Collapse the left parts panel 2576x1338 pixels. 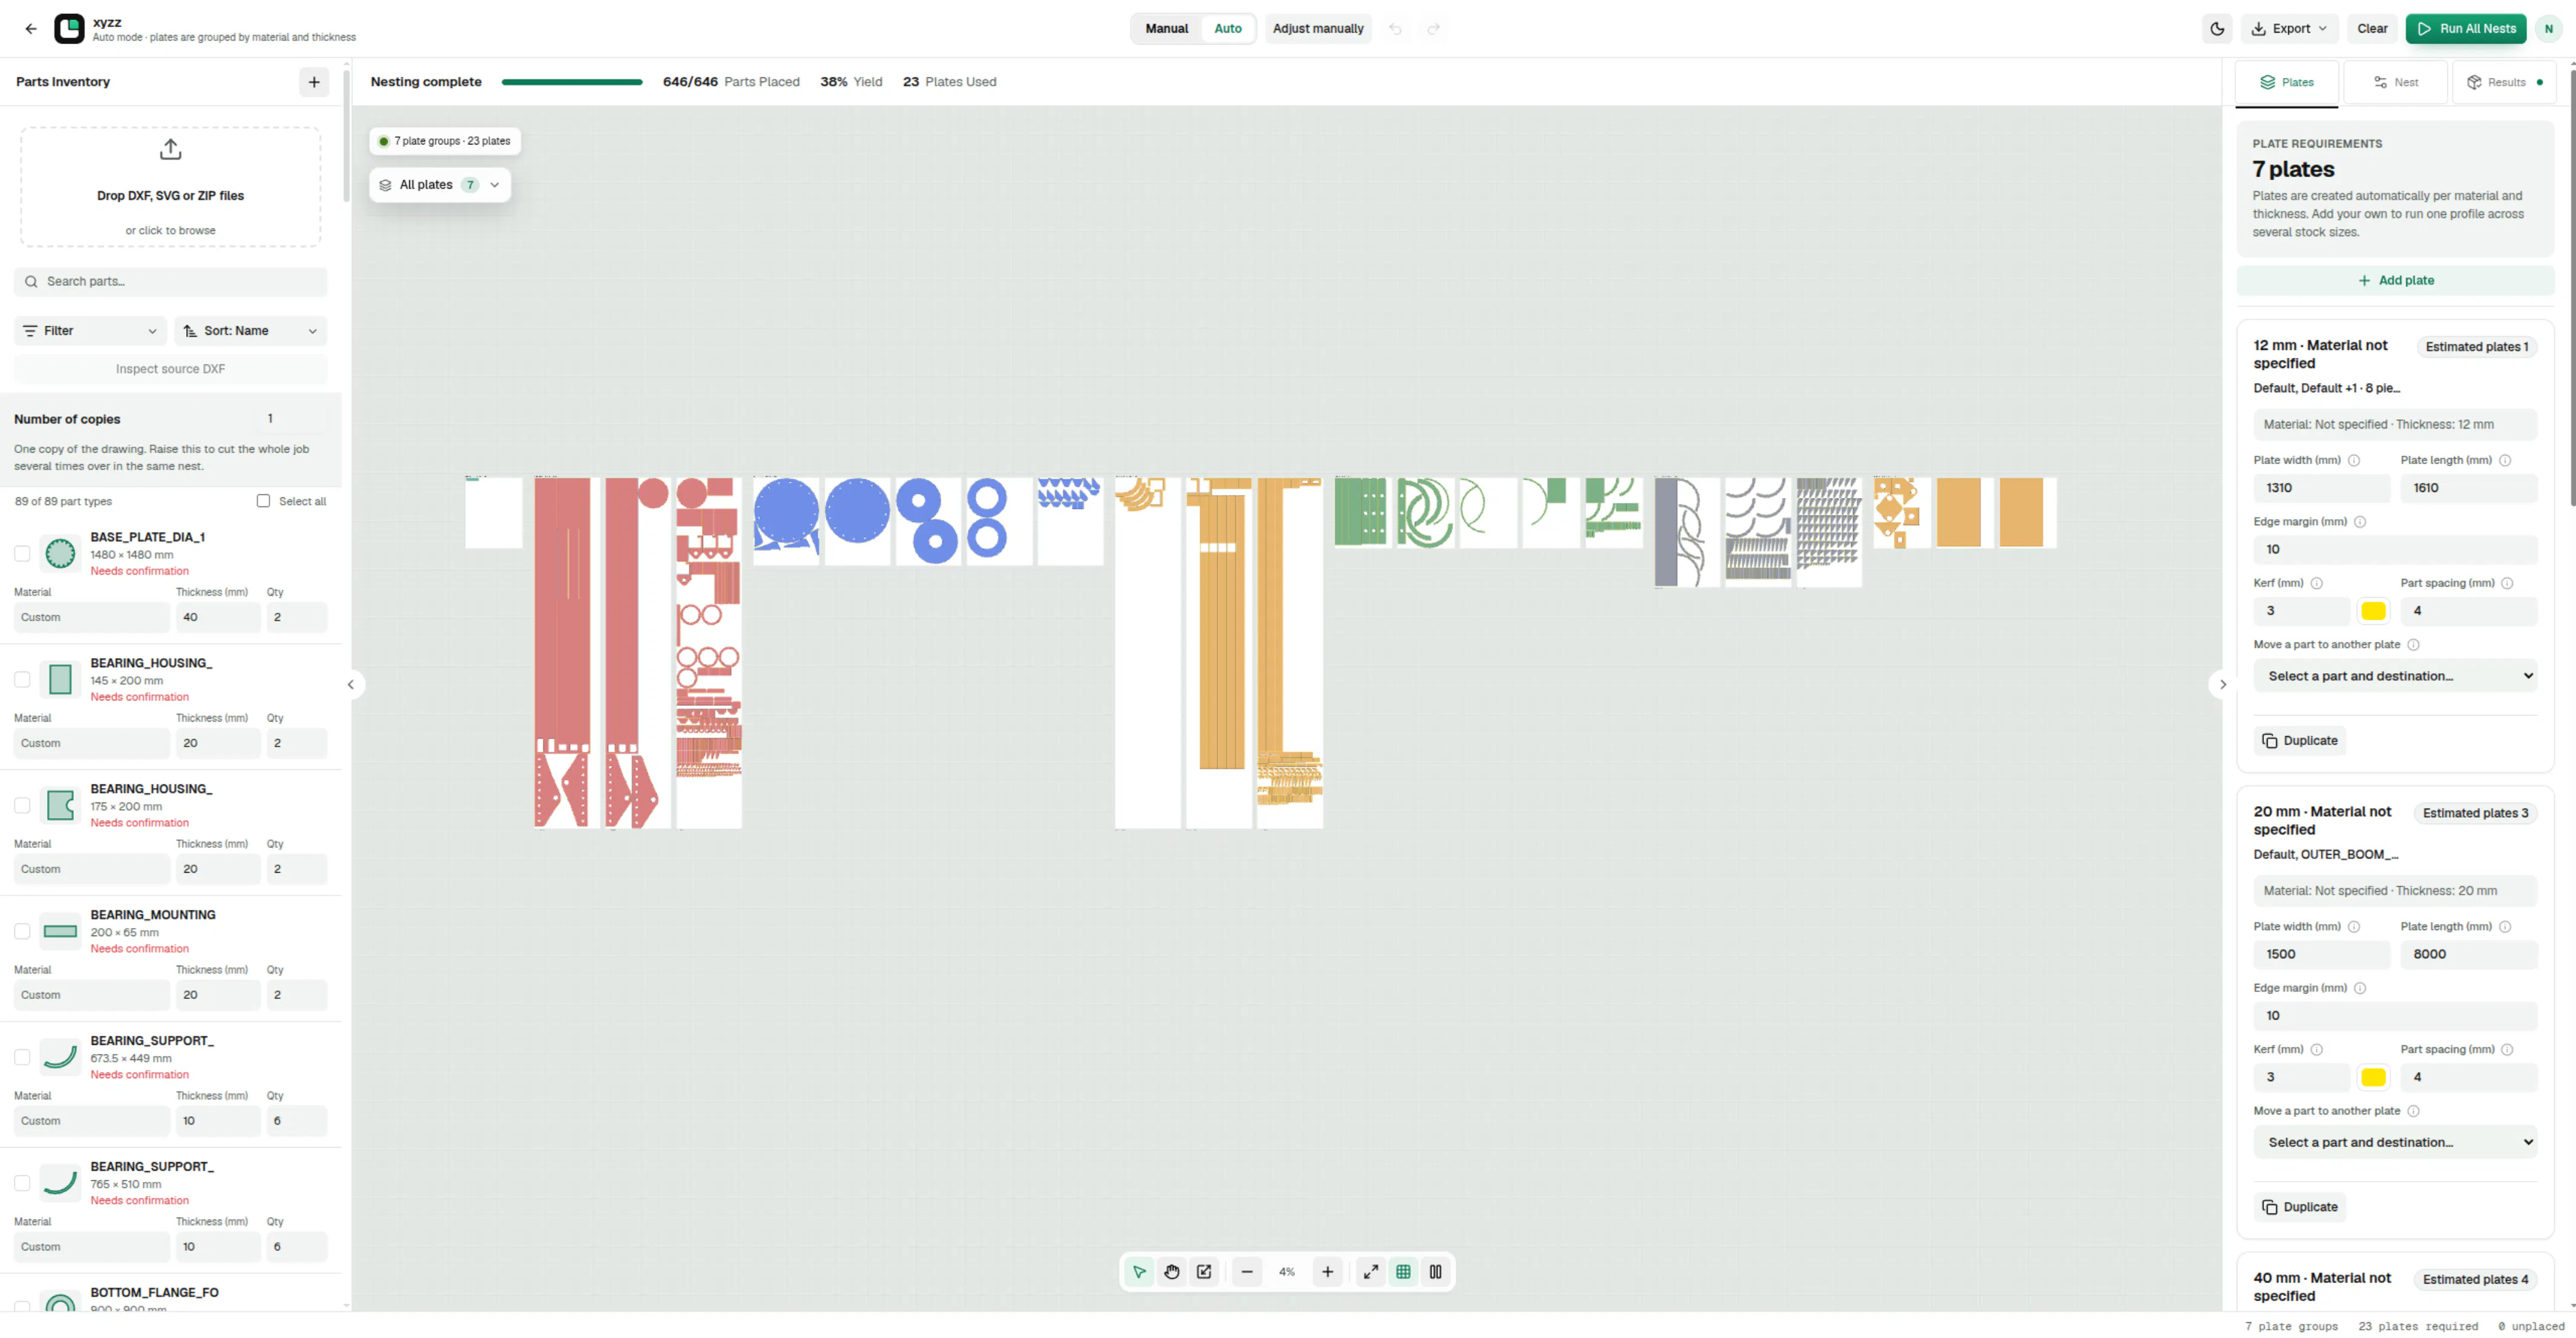[x=351, y=685]
